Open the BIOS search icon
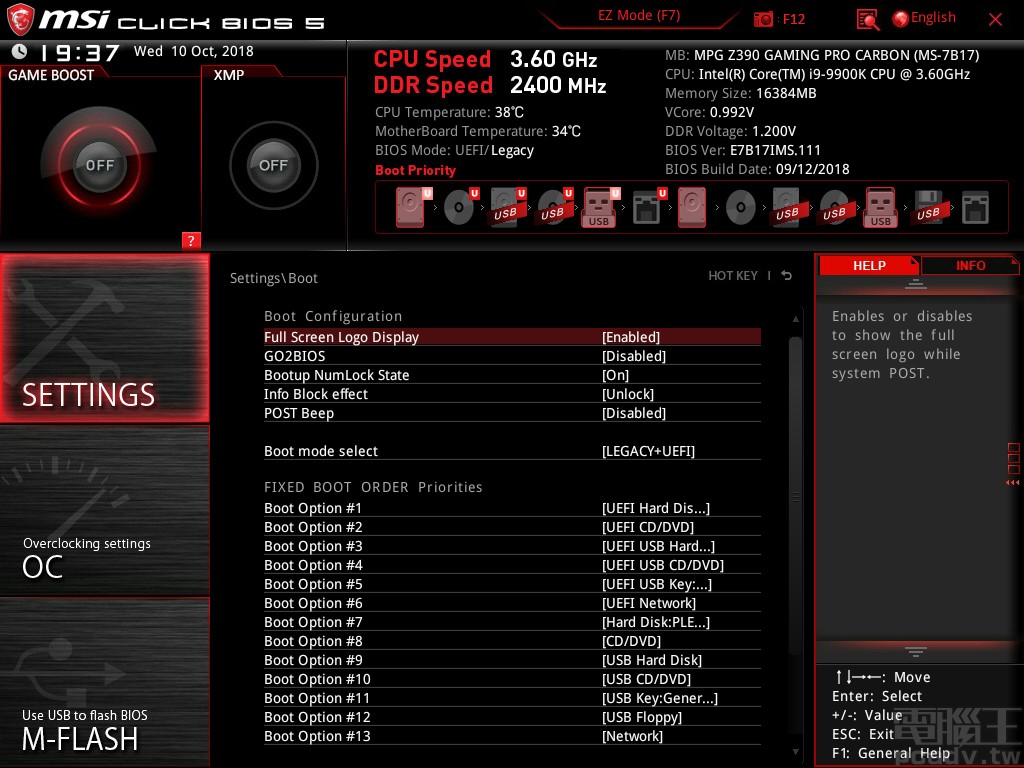This screenshot has width=1024, height=768. pyautogui.click(x=867, y=20)
